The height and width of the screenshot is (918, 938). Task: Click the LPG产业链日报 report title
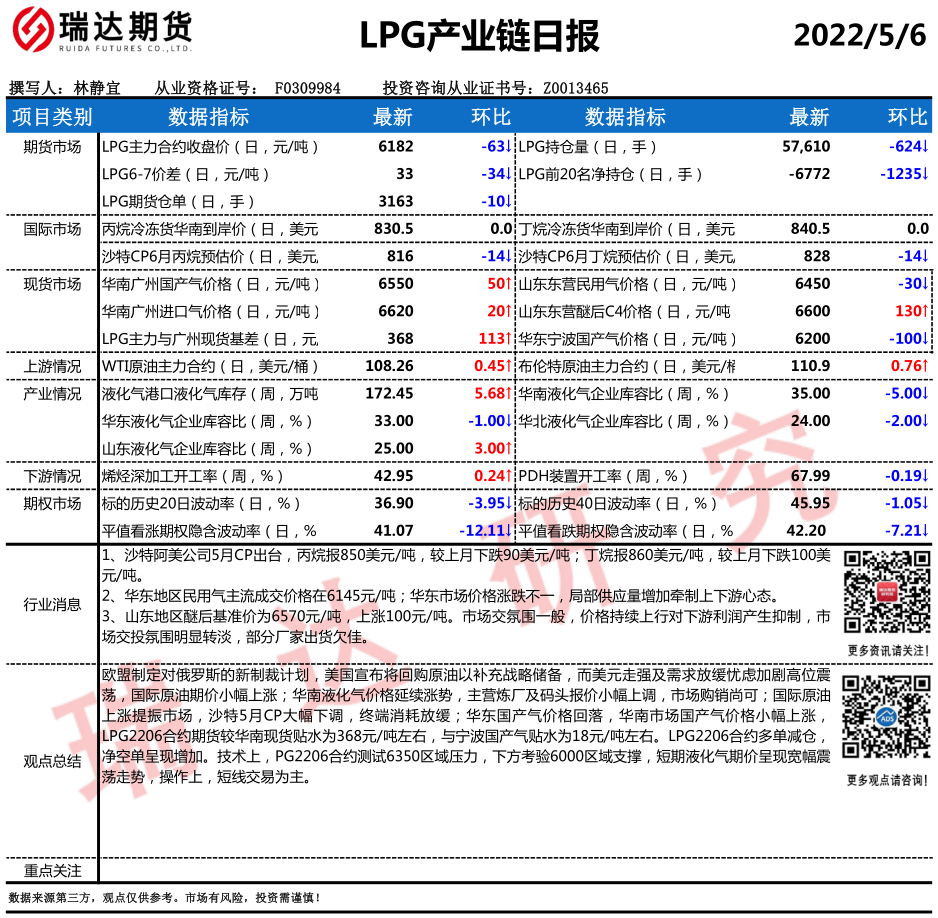479,35
